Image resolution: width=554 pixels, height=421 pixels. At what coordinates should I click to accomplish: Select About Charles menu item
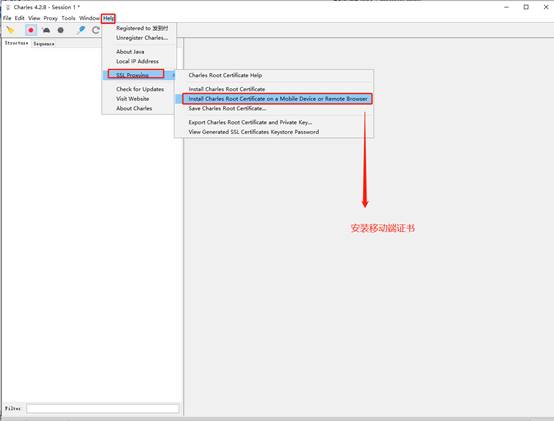(x=139, y=108)
